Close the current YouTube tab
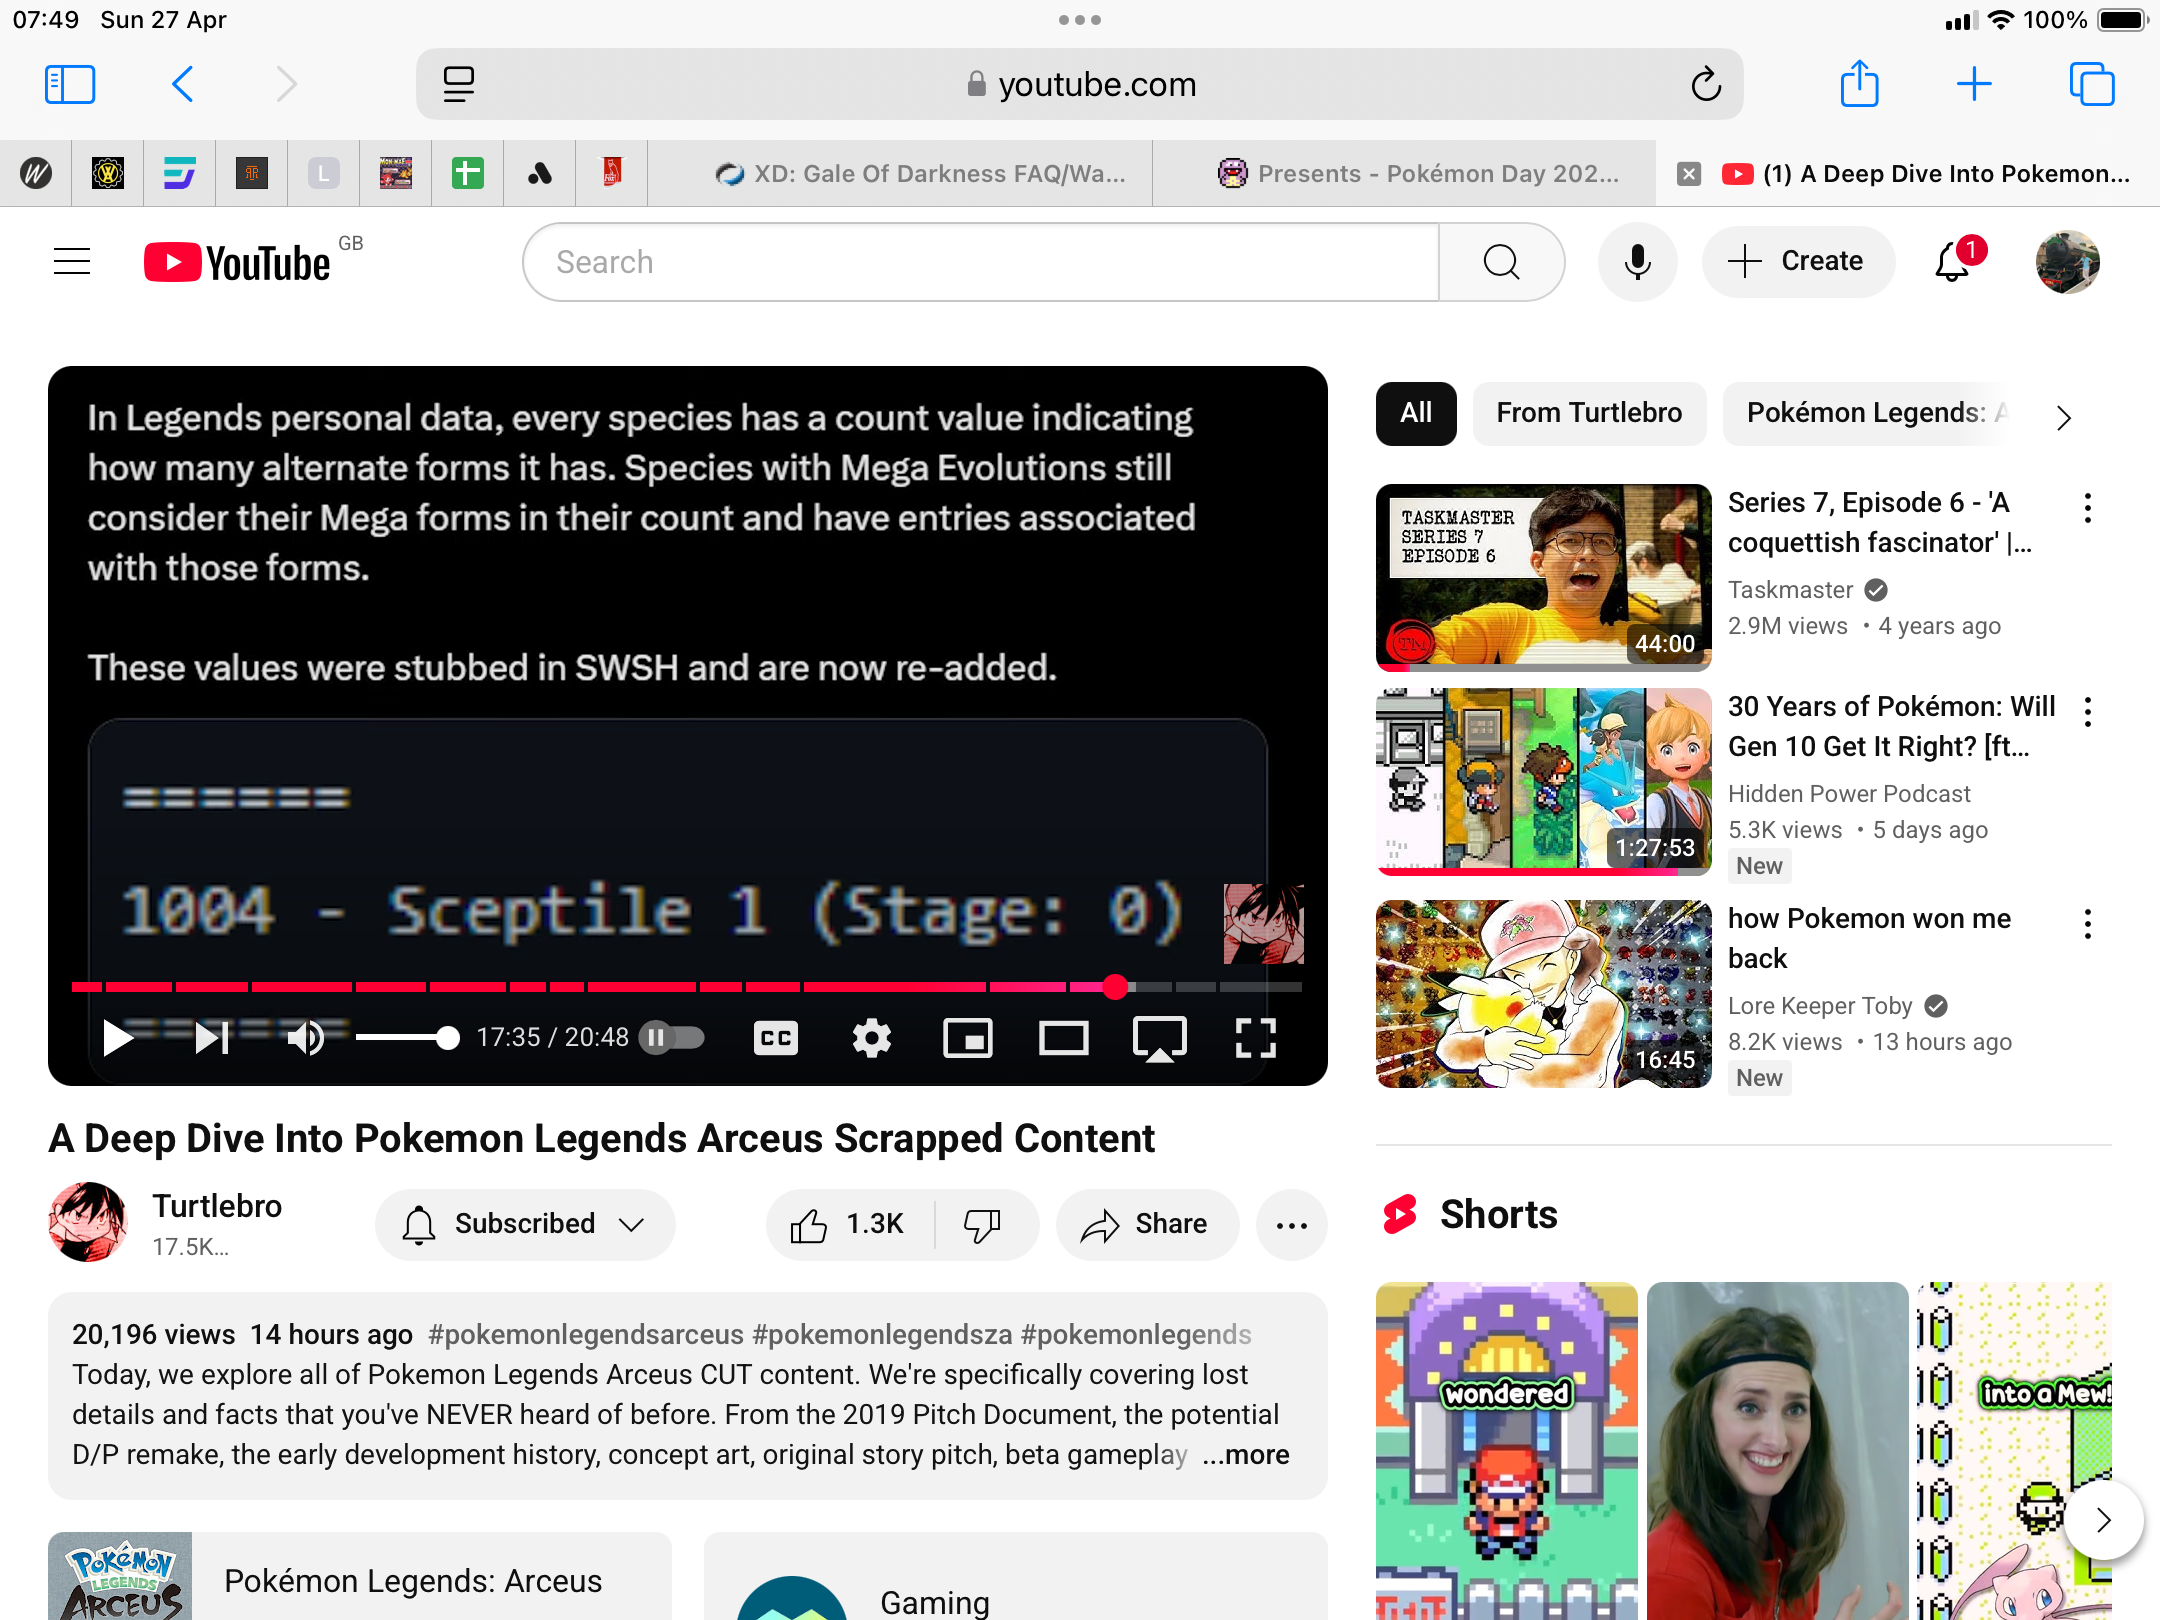This screenshot has width=2160, height=1620. coord(1689,174)
